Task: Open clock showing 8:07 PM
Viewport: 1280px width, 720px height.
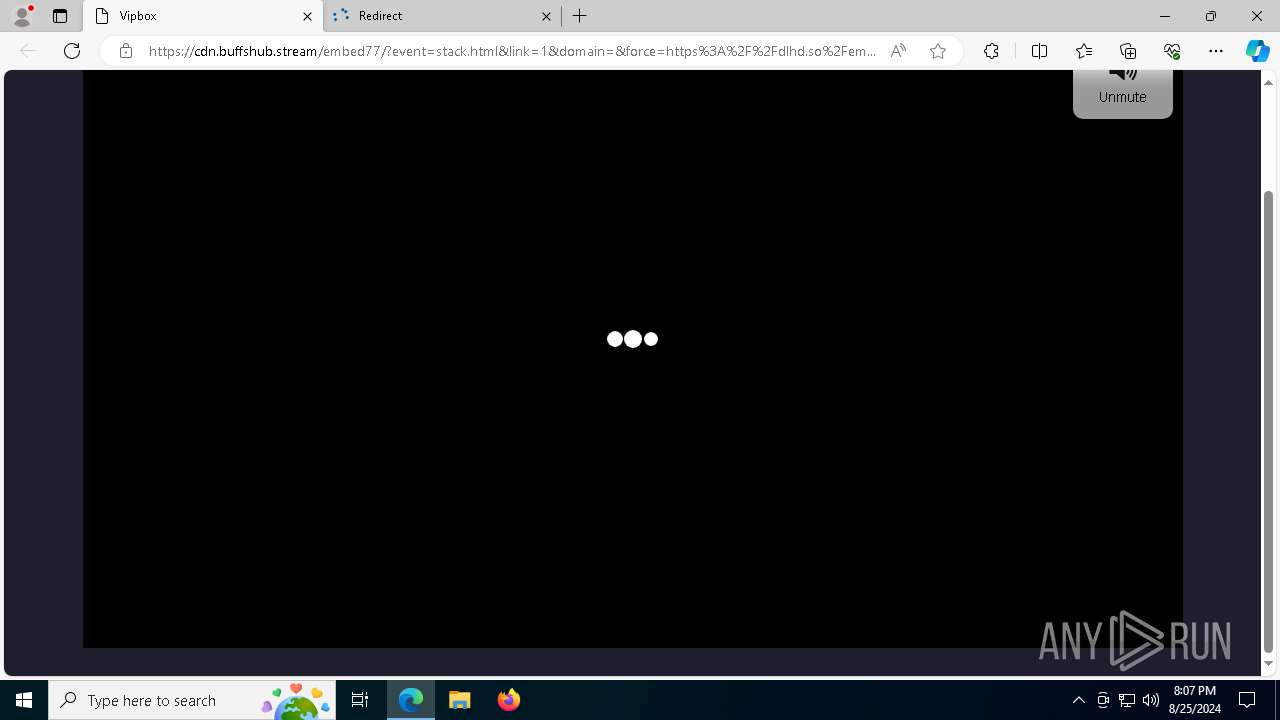Action: pos(1195,700)
